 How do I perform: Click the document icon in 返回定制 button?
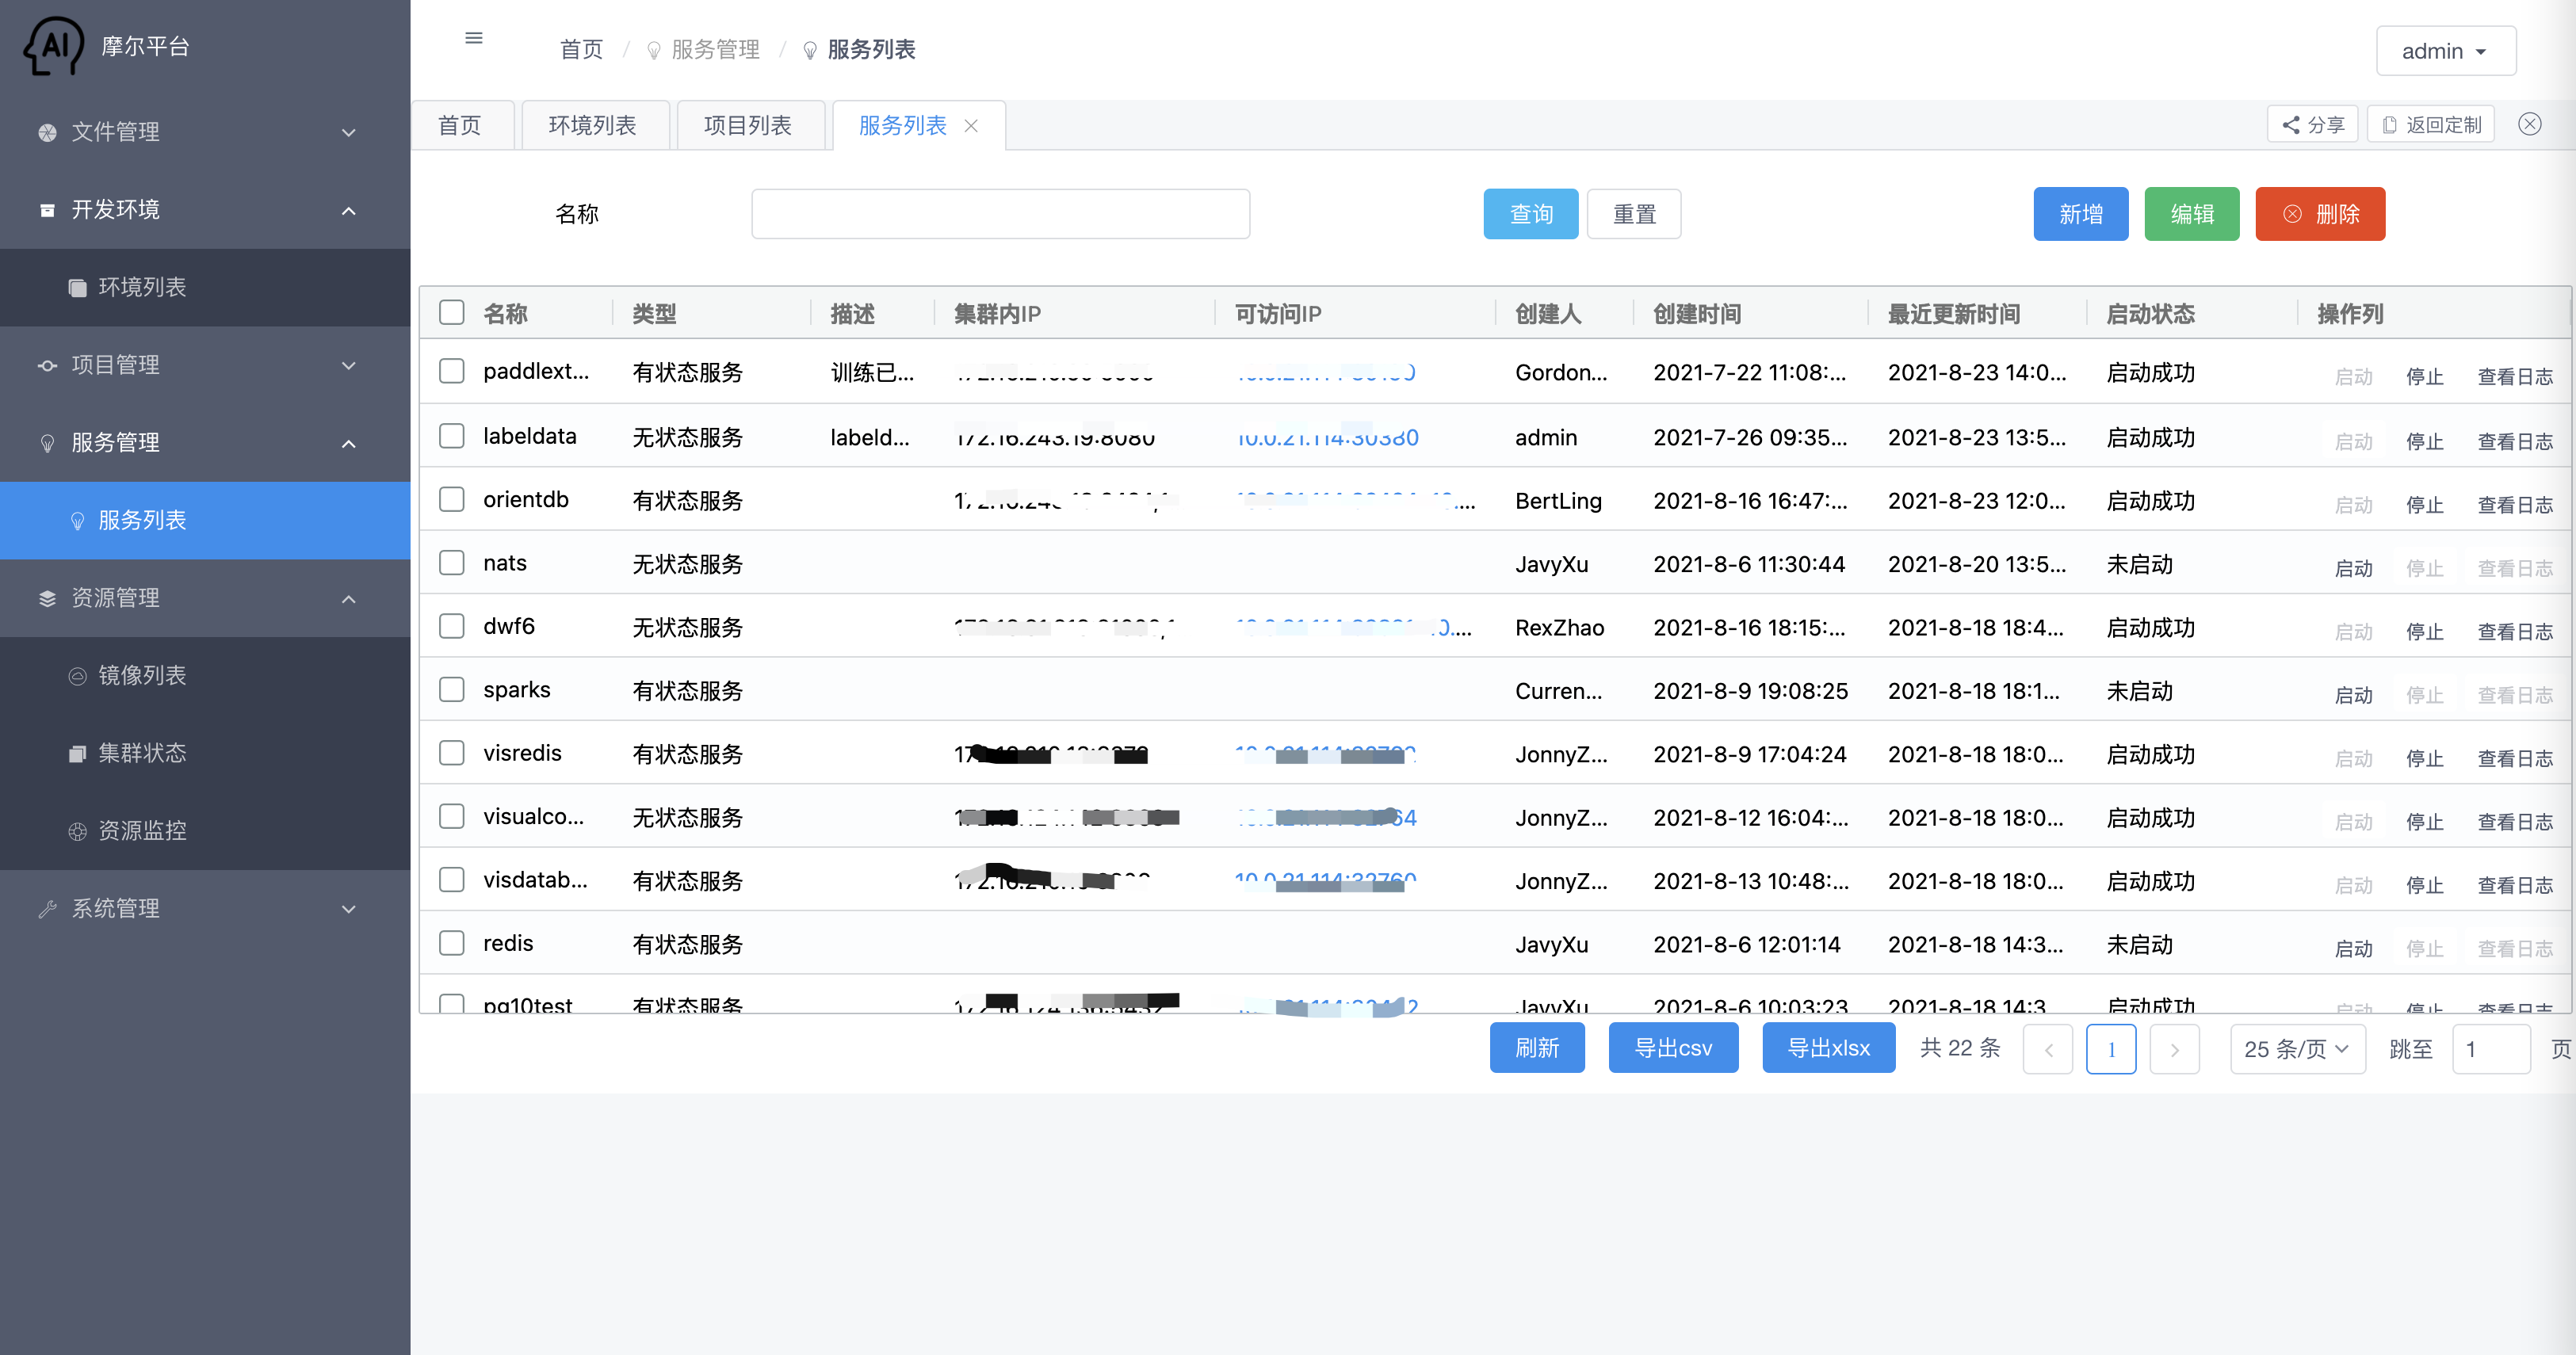2390,125
